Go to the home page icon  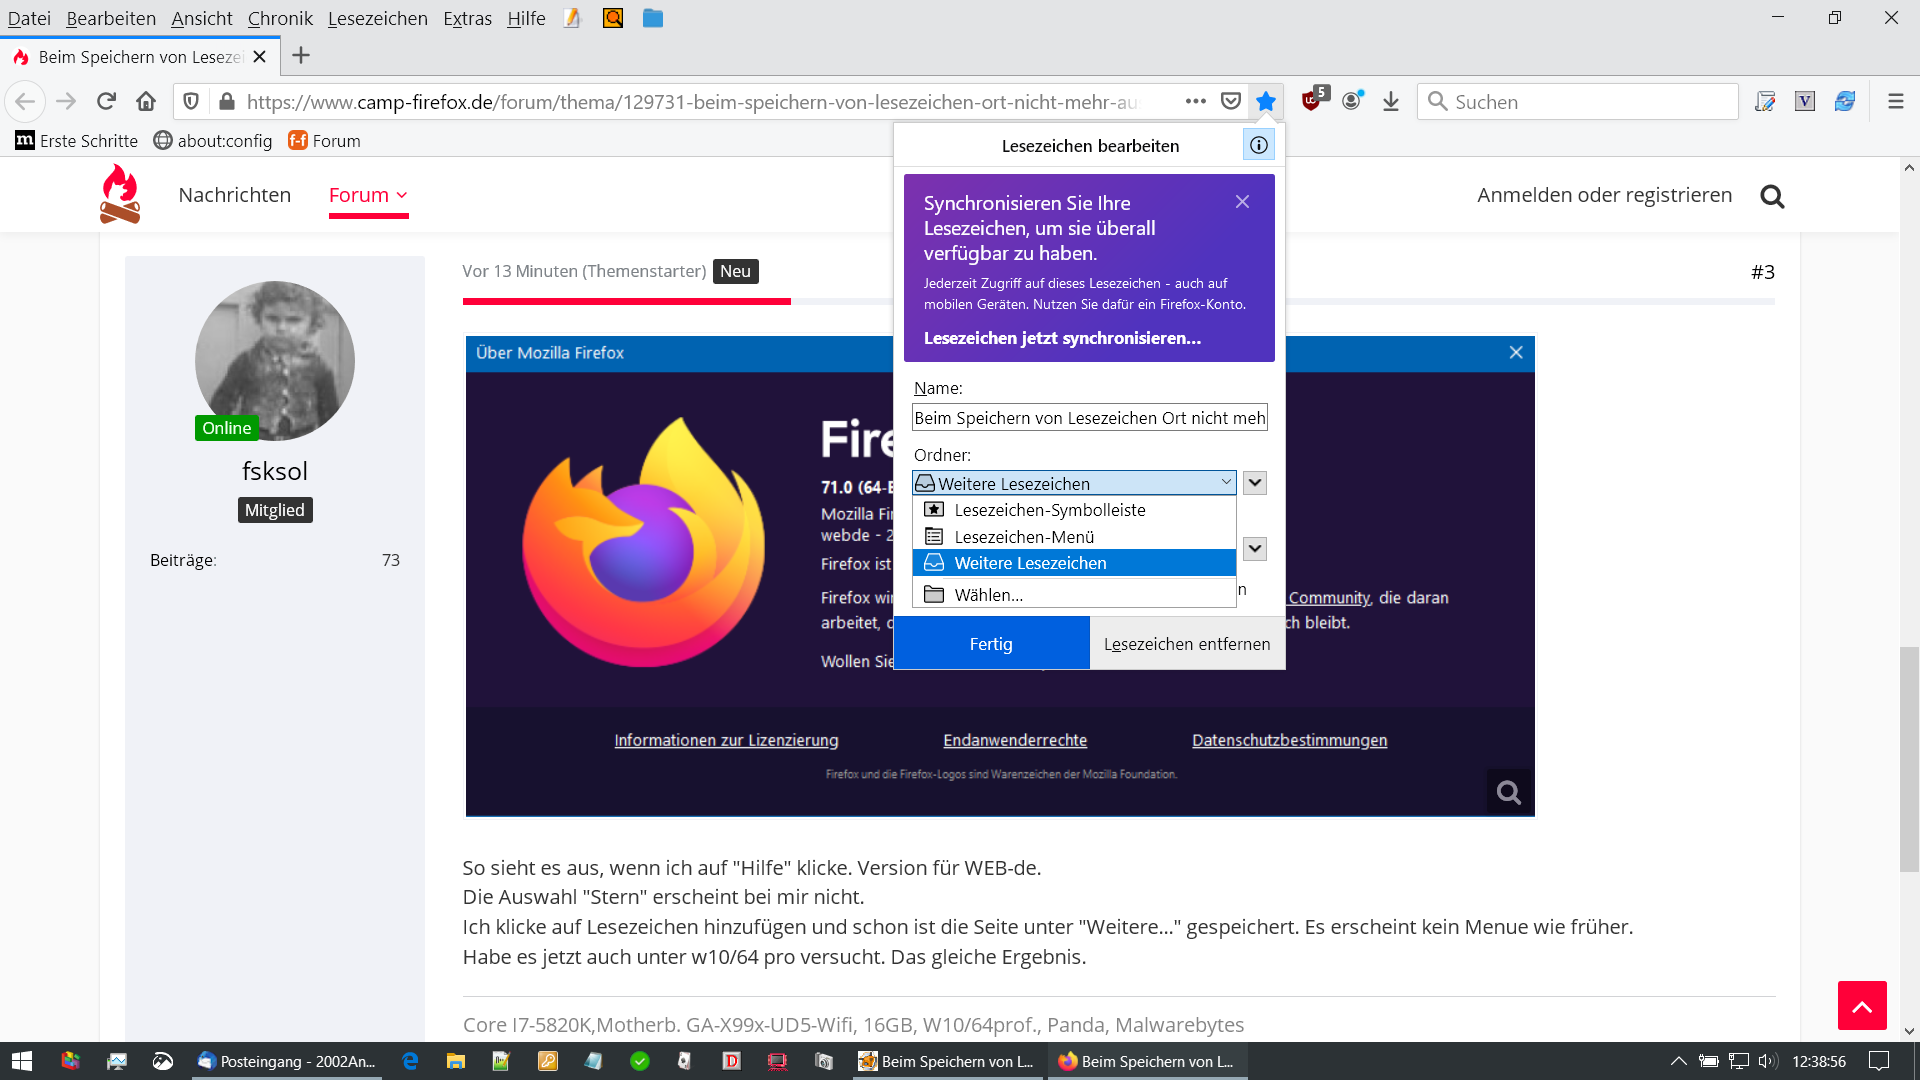[146, 101]
